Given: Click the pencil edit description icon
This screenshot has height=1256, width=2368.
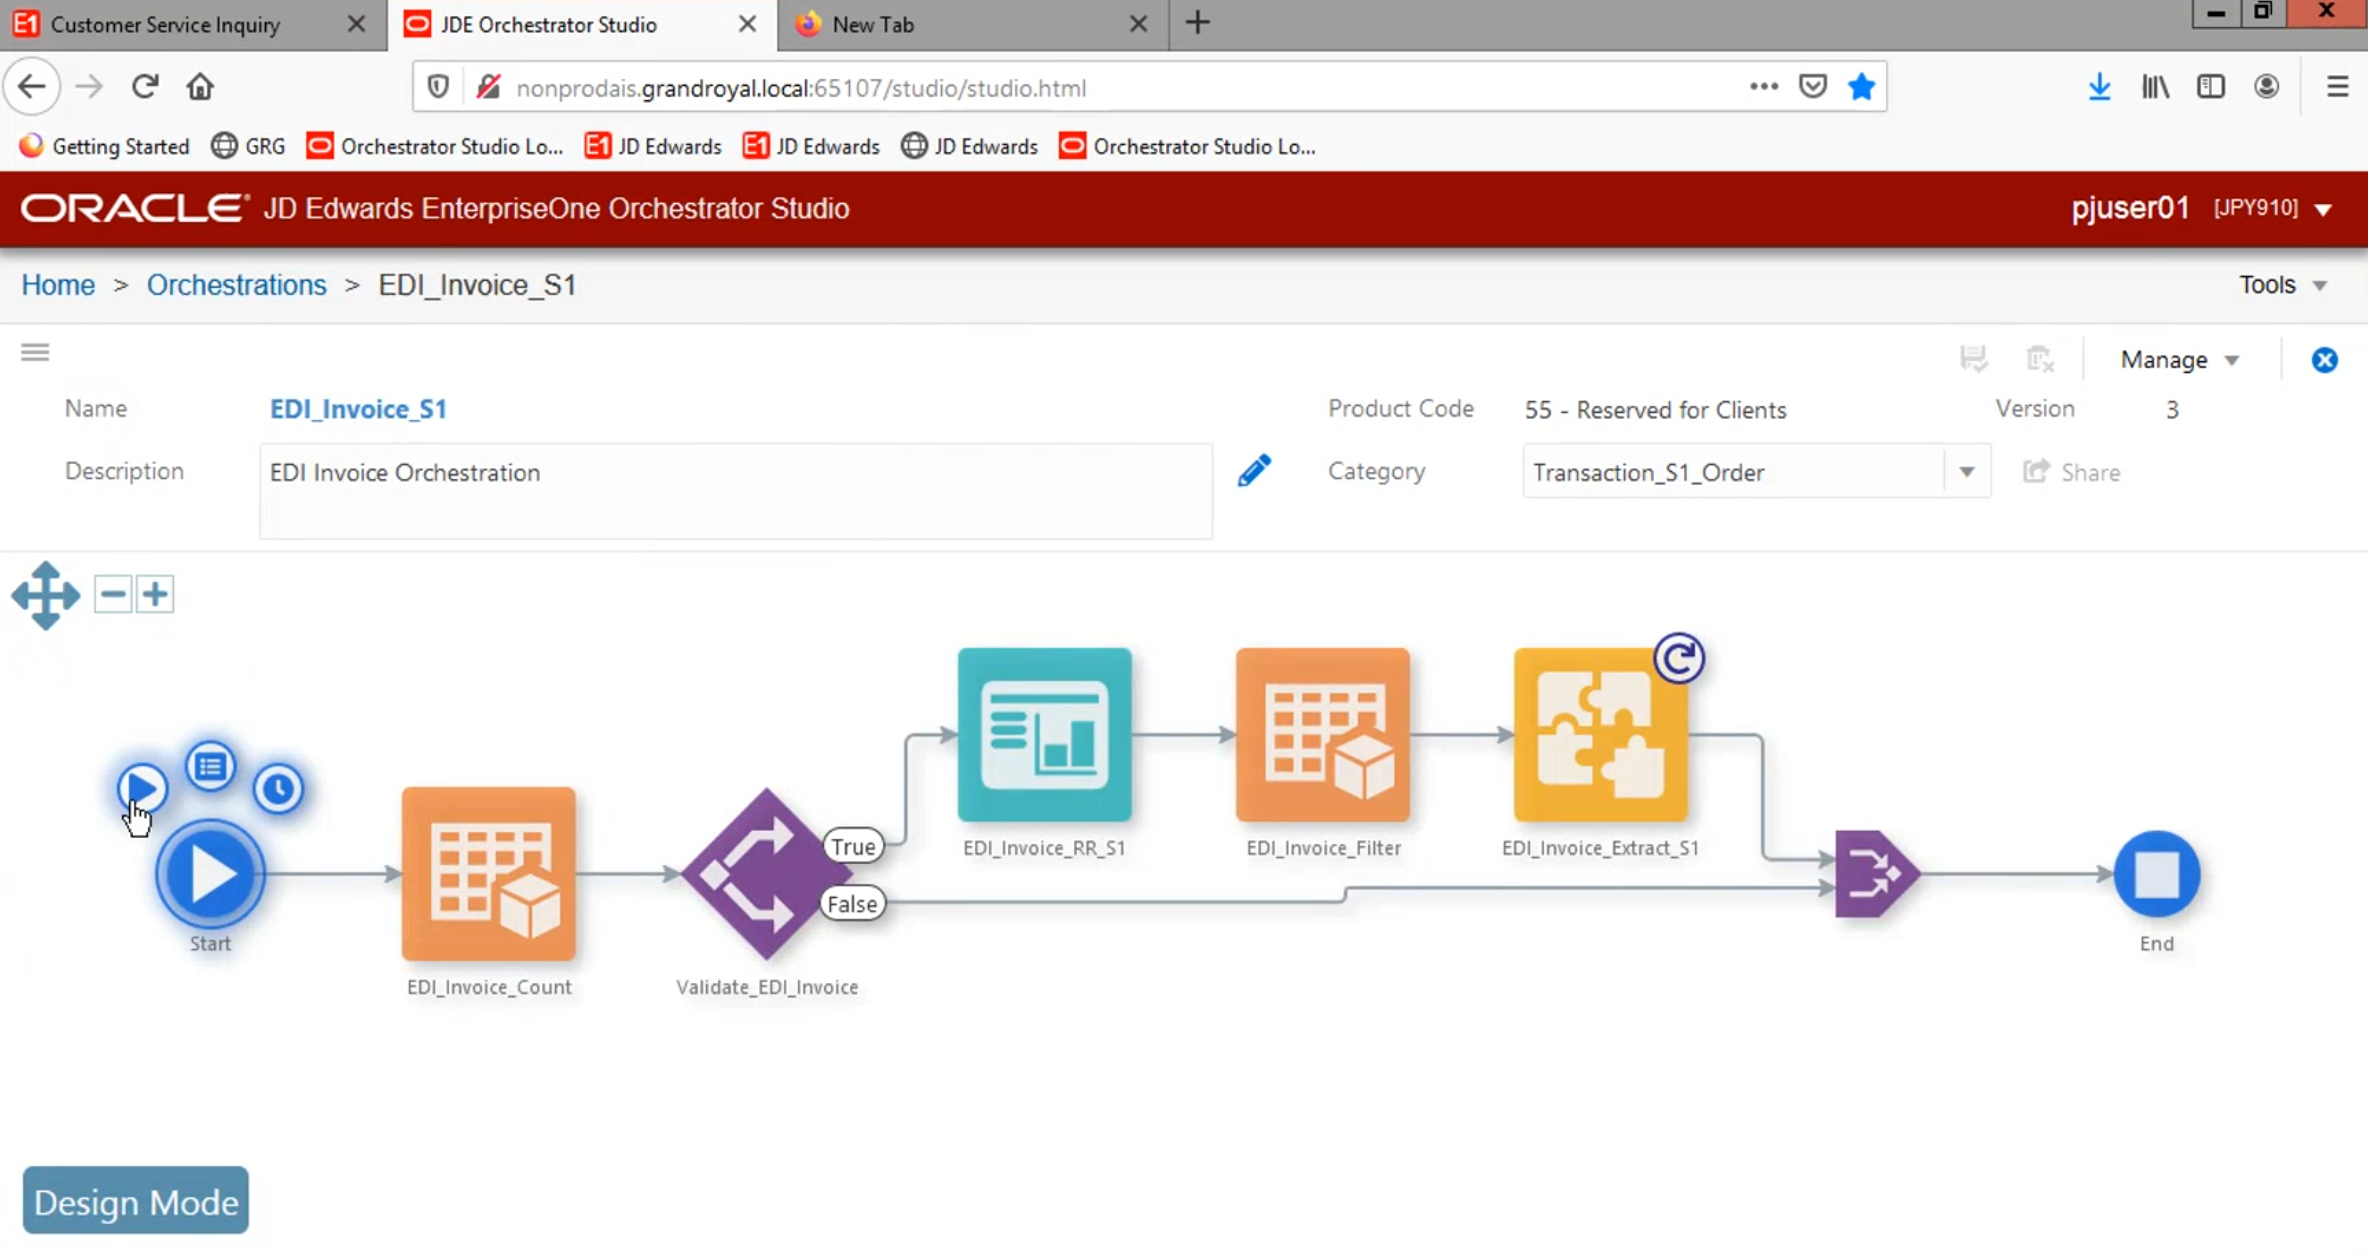Looking at the screenshot, I should pos(1253,471).
